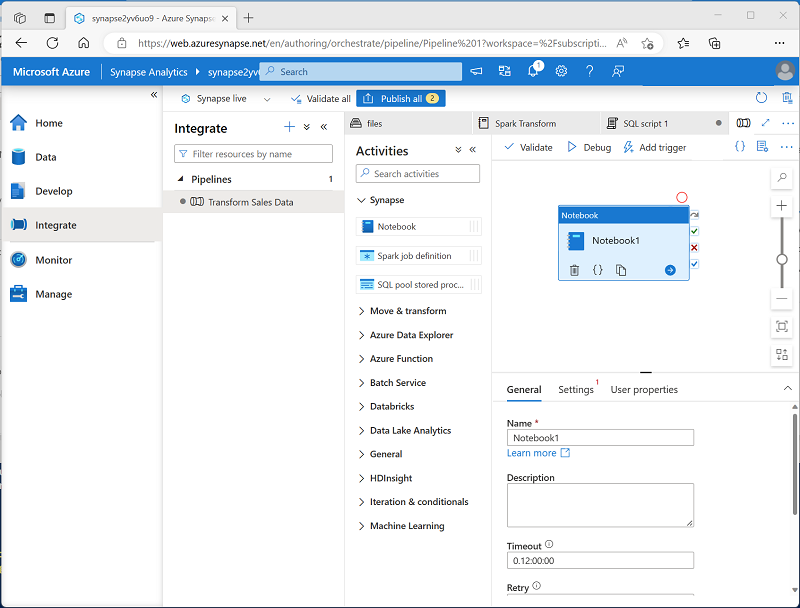Expand Azure Data Explorer activities
Viewport: 800px width, 608px height.
click(x=361, y=335)
